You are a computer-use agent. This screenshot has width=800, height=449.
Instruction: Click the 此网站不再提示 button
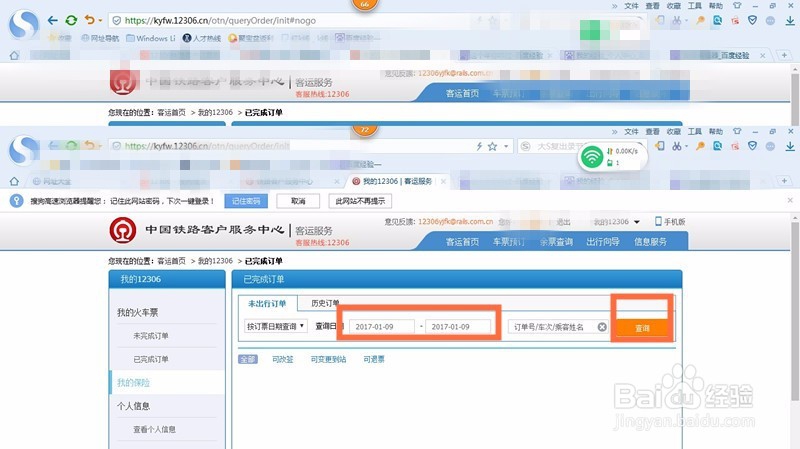360,201
